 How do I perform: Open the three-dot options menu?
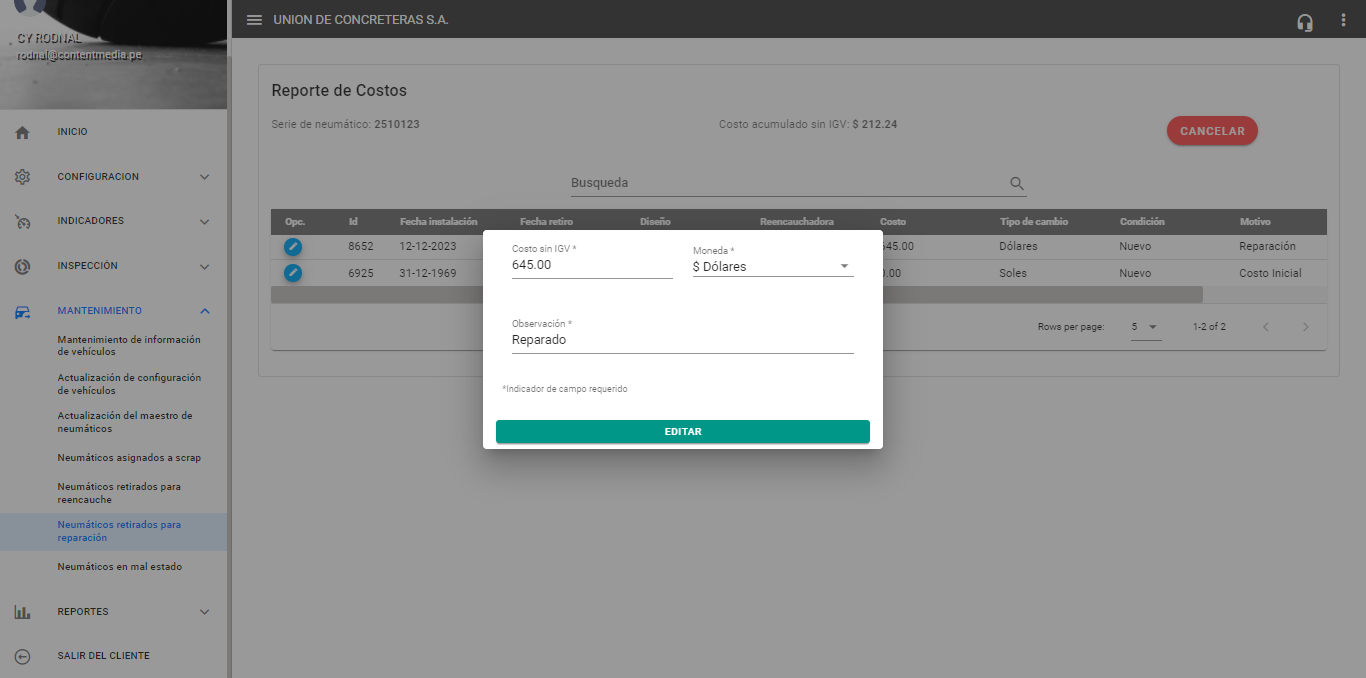point(1343,20)
